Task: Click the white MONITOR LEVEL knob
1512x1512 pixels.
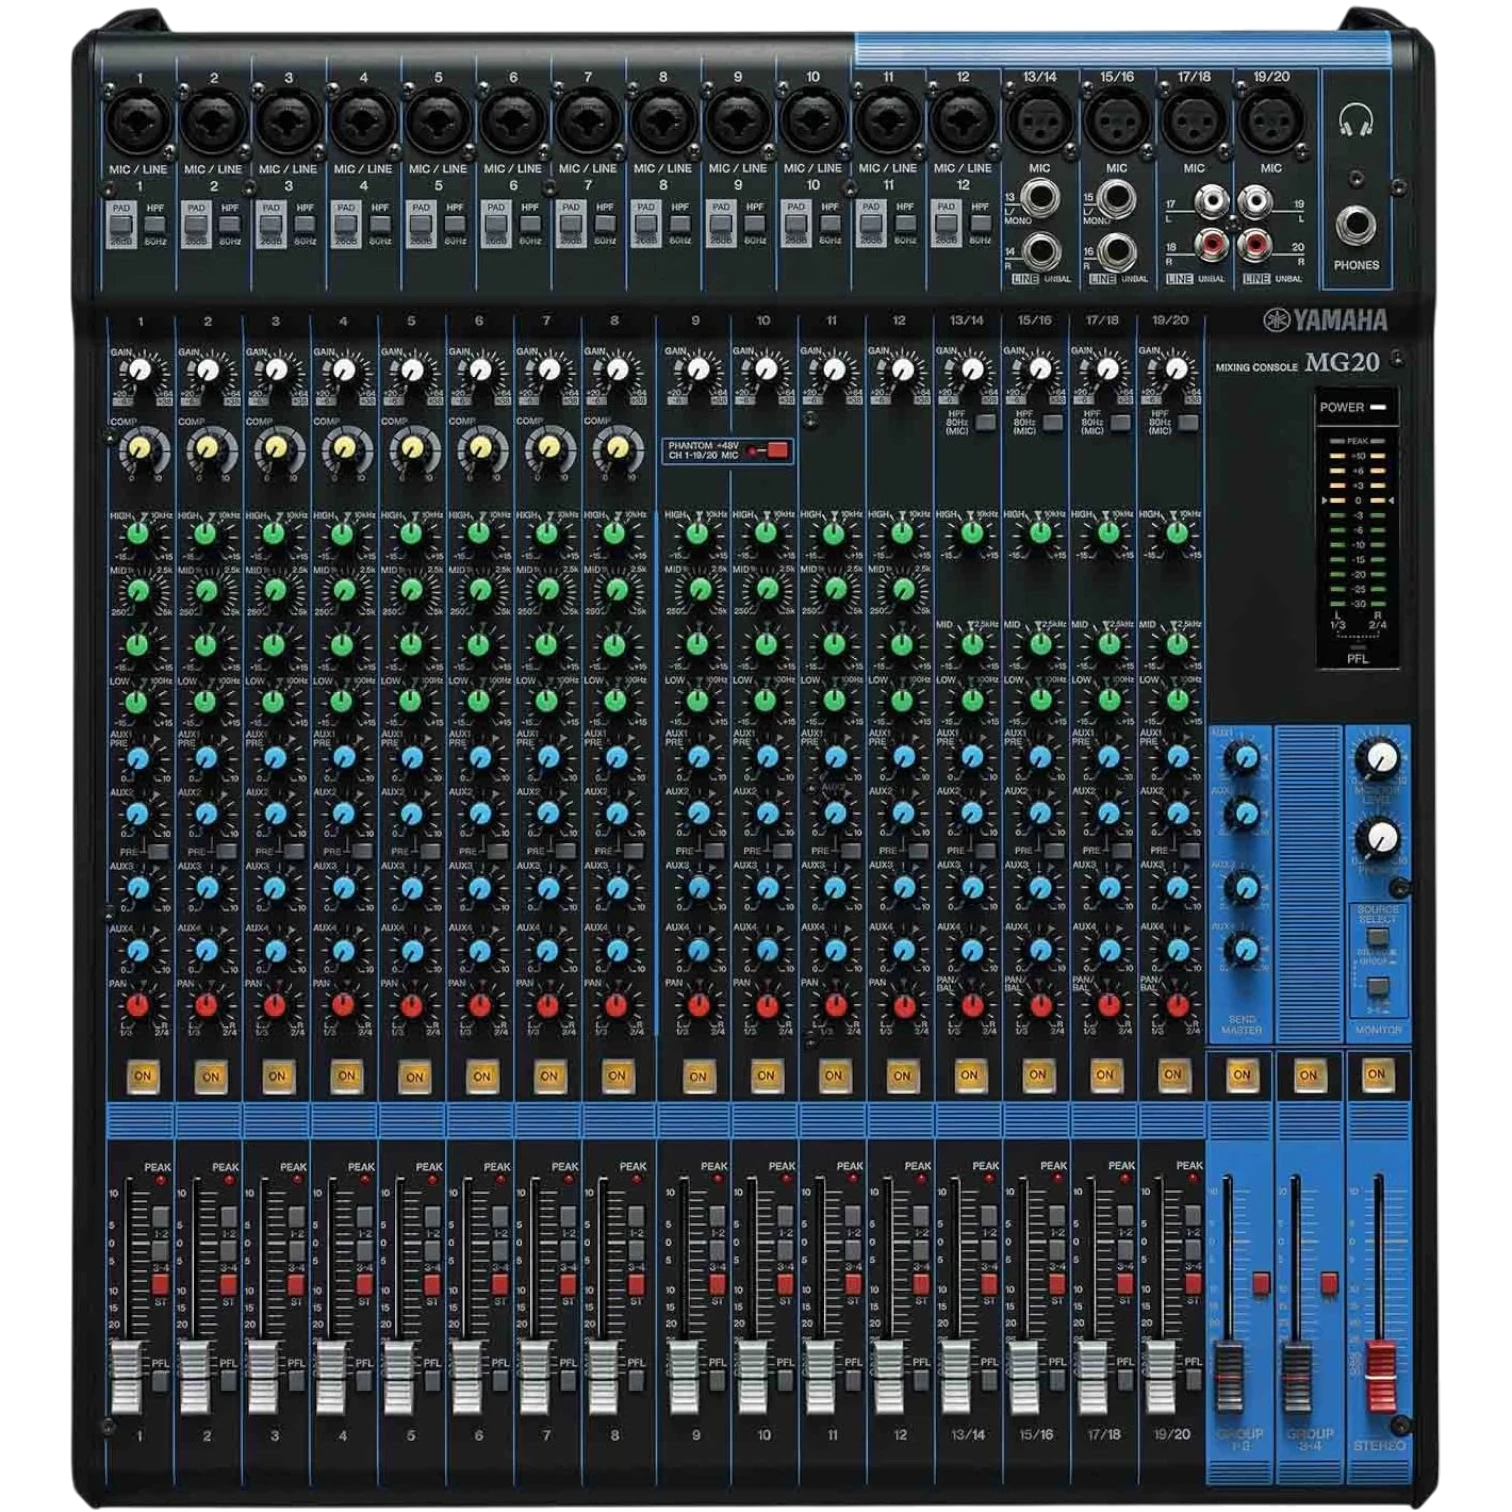Action: coord(1379,757)
